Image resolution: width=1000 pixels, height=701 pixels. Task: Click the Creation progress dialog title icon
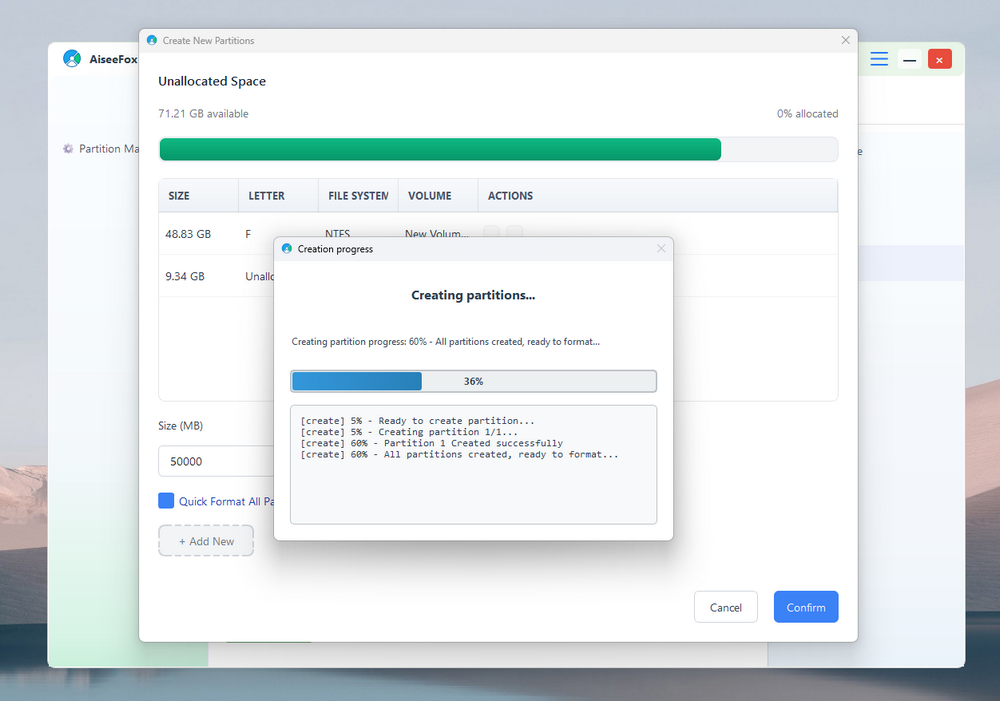tap(287, 249)
